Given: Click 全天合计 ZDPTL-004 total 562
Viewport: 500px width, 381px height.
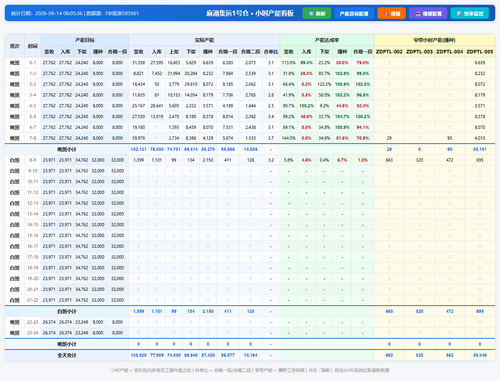Looking at the screenshot, I should [x=450, y=355].
